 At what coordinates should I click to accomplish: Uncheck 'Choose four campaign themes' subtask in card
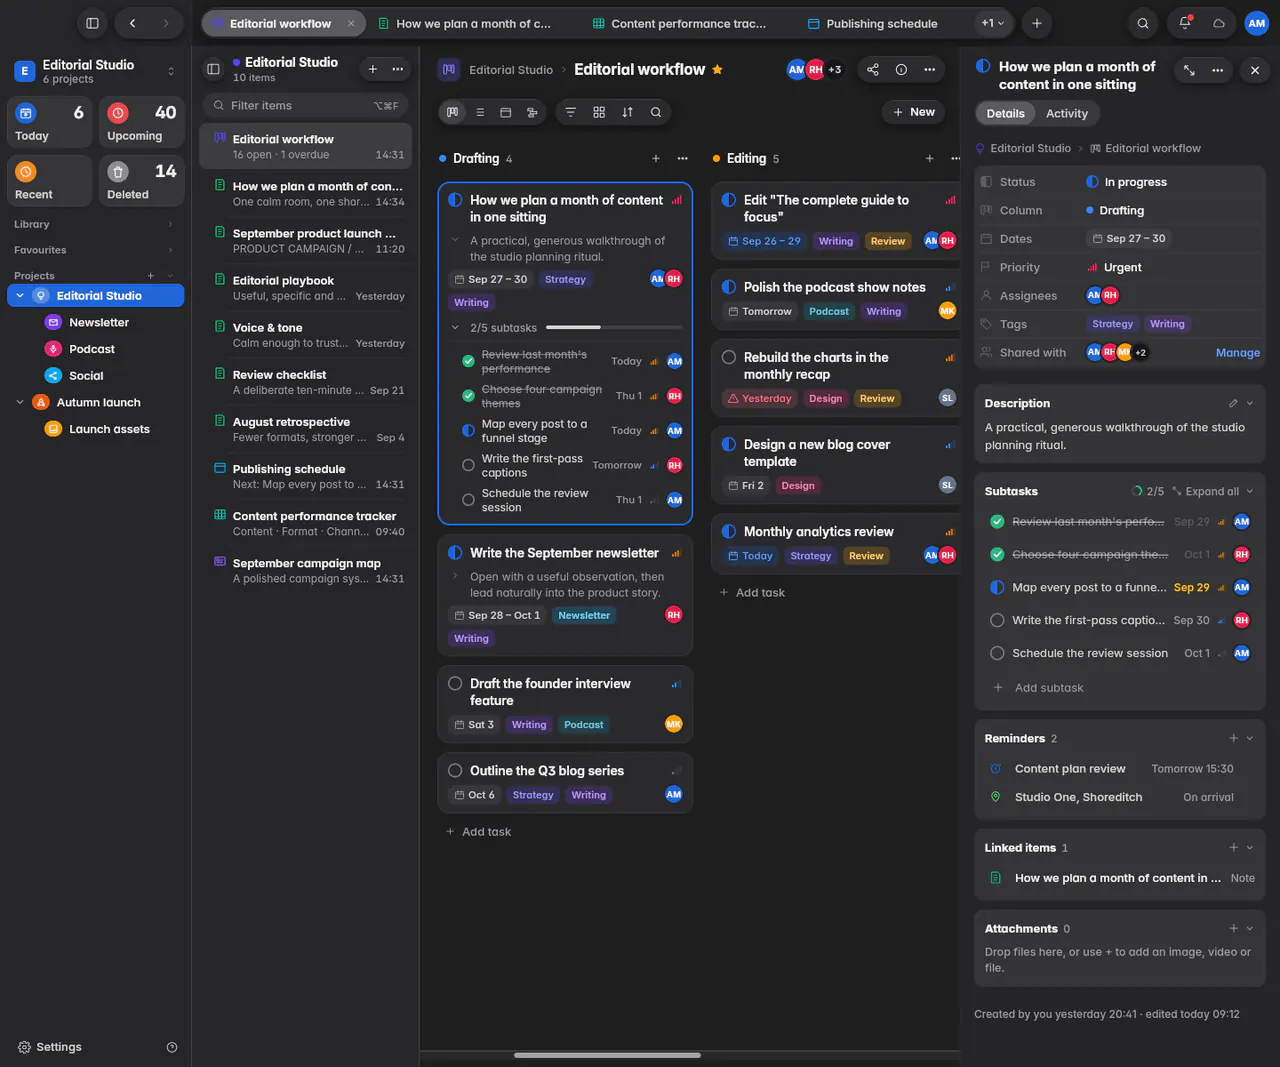pyautogui.click(x=468, y=396)
